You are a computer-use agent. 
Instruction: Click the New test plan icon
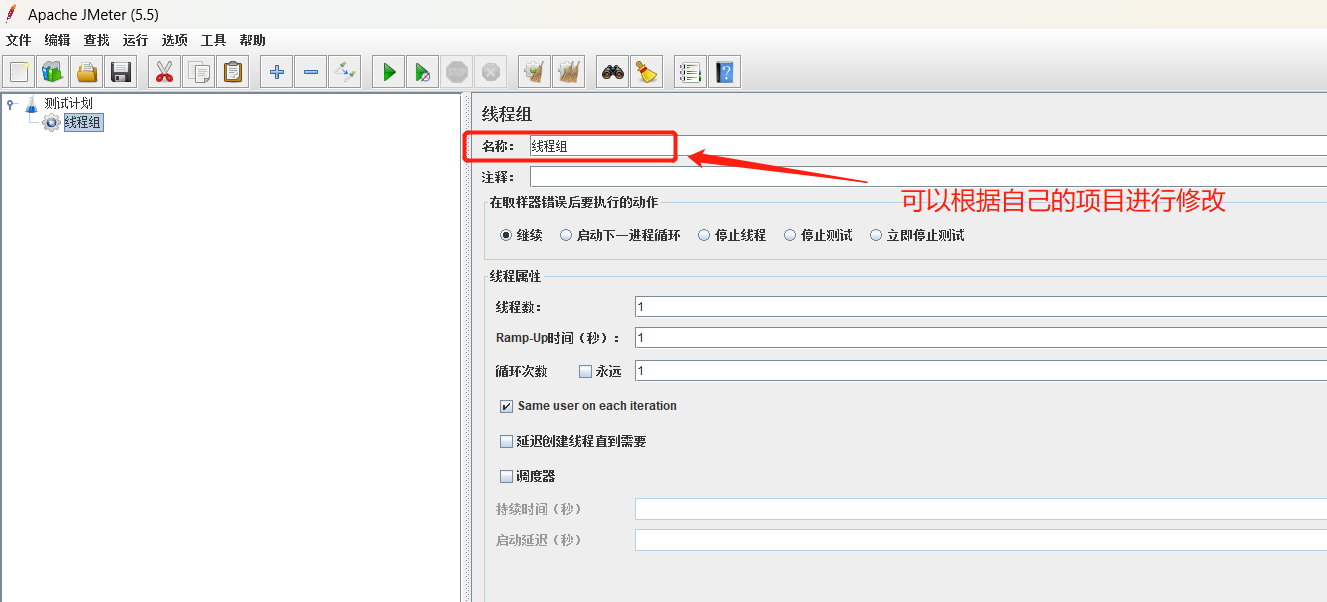(x=19, y=72)
